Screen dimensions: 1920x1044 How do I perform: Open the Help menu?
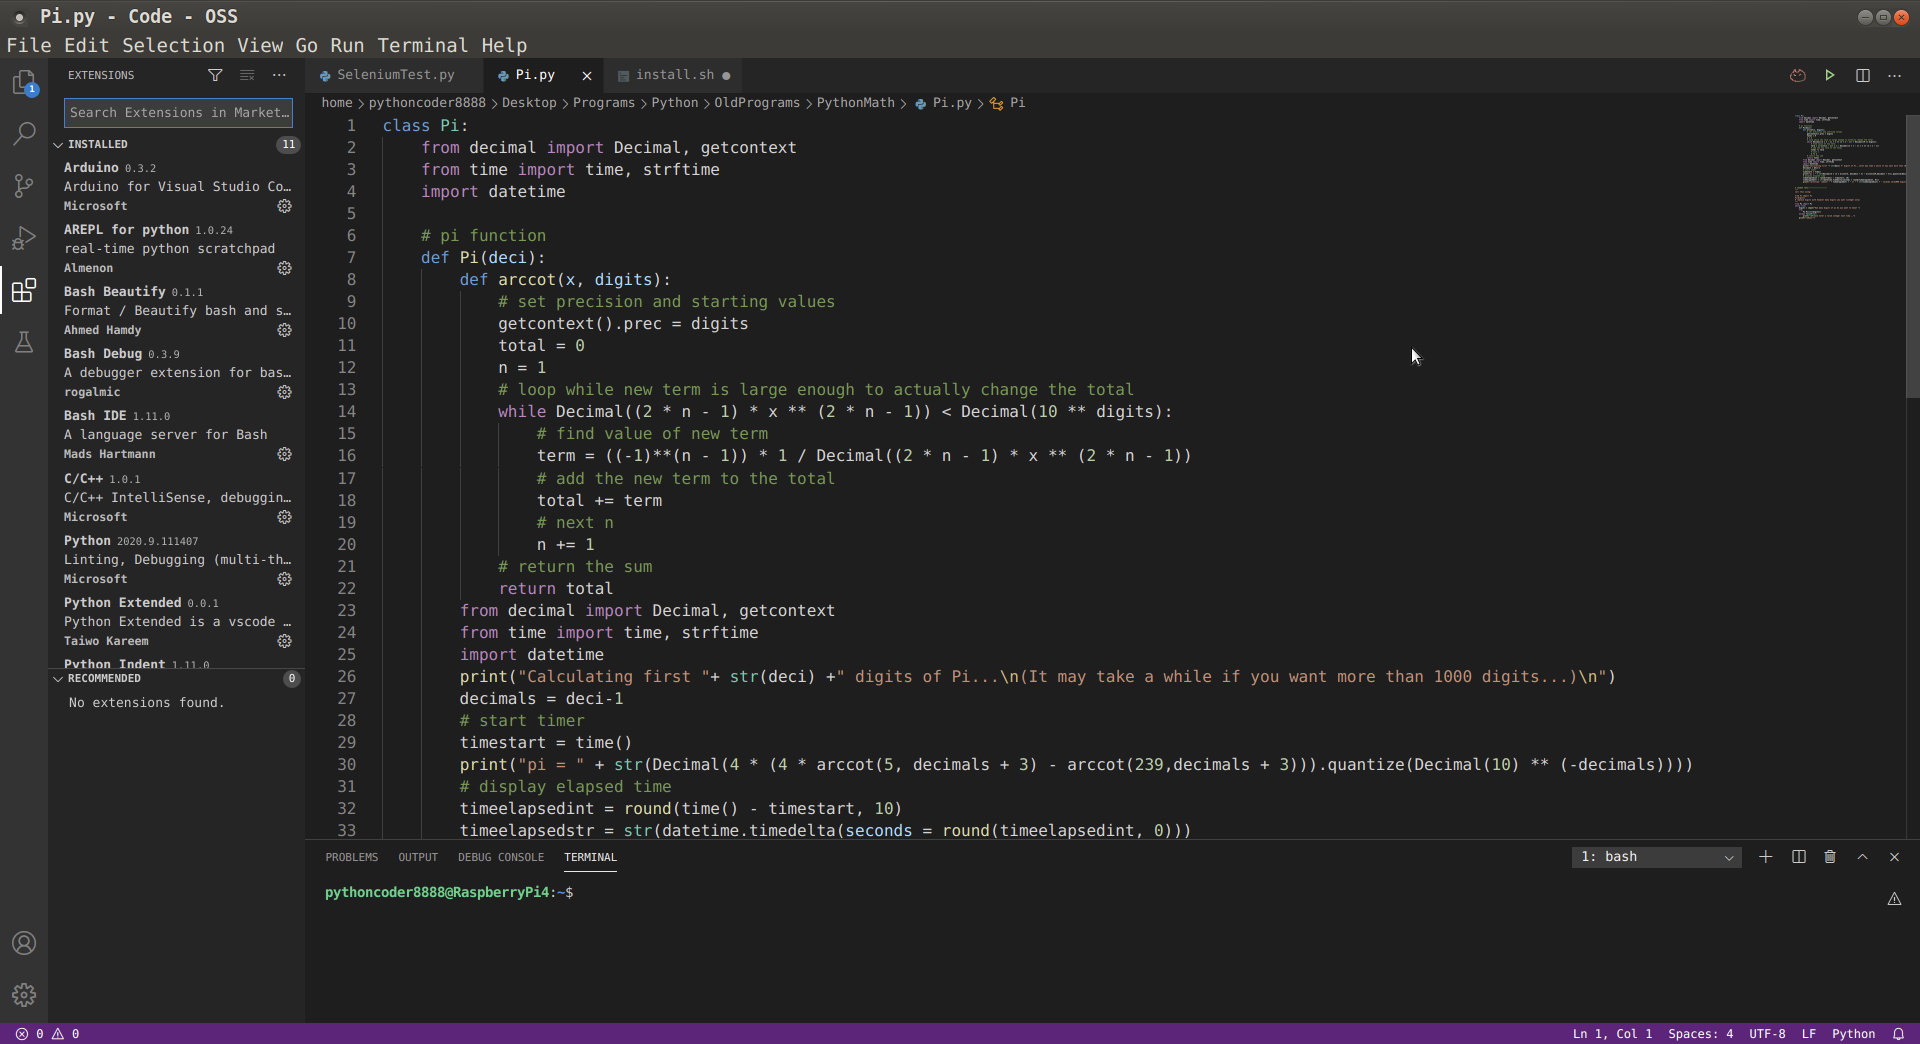coord(504,45)
